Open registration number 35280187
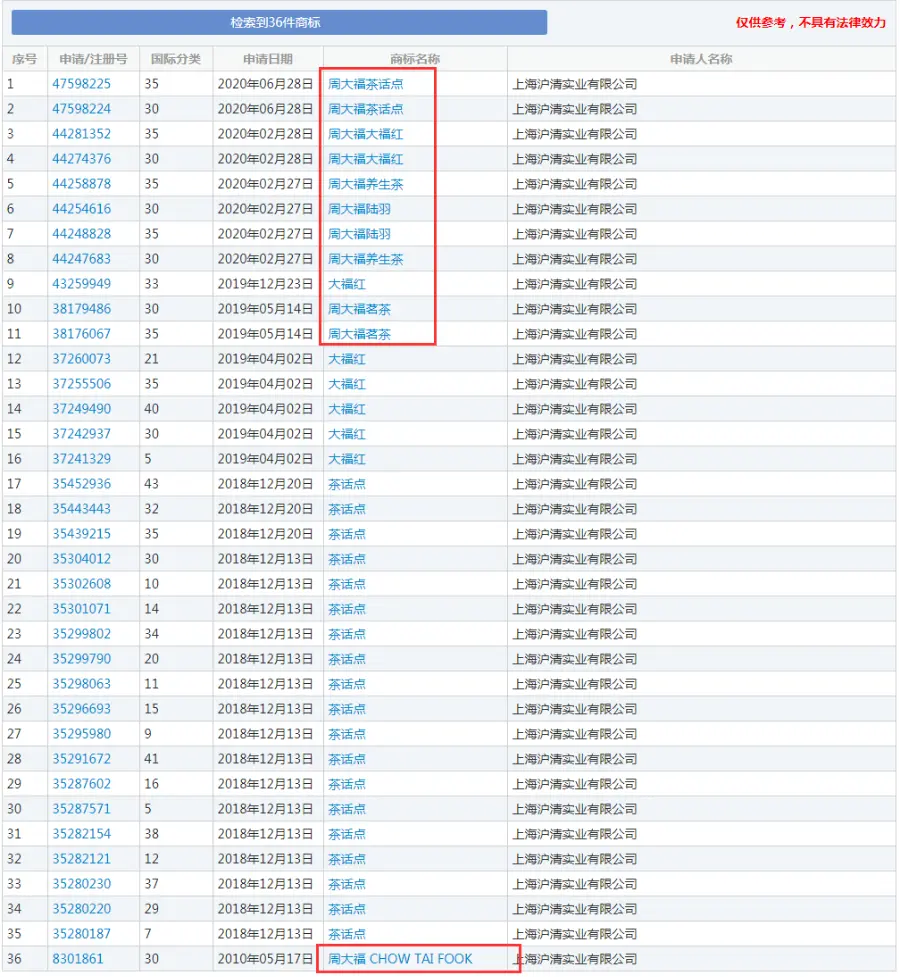This screenshot has height=977, width=900. click(82, 934)
